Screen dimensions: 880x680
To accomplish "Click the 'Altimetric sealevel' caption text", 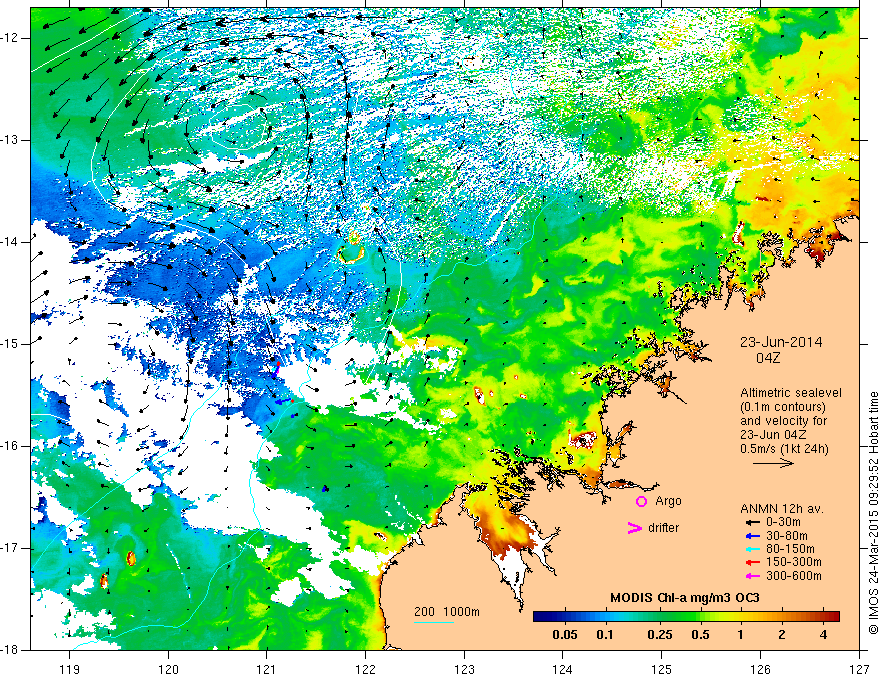I will click(x=791, y=393).
